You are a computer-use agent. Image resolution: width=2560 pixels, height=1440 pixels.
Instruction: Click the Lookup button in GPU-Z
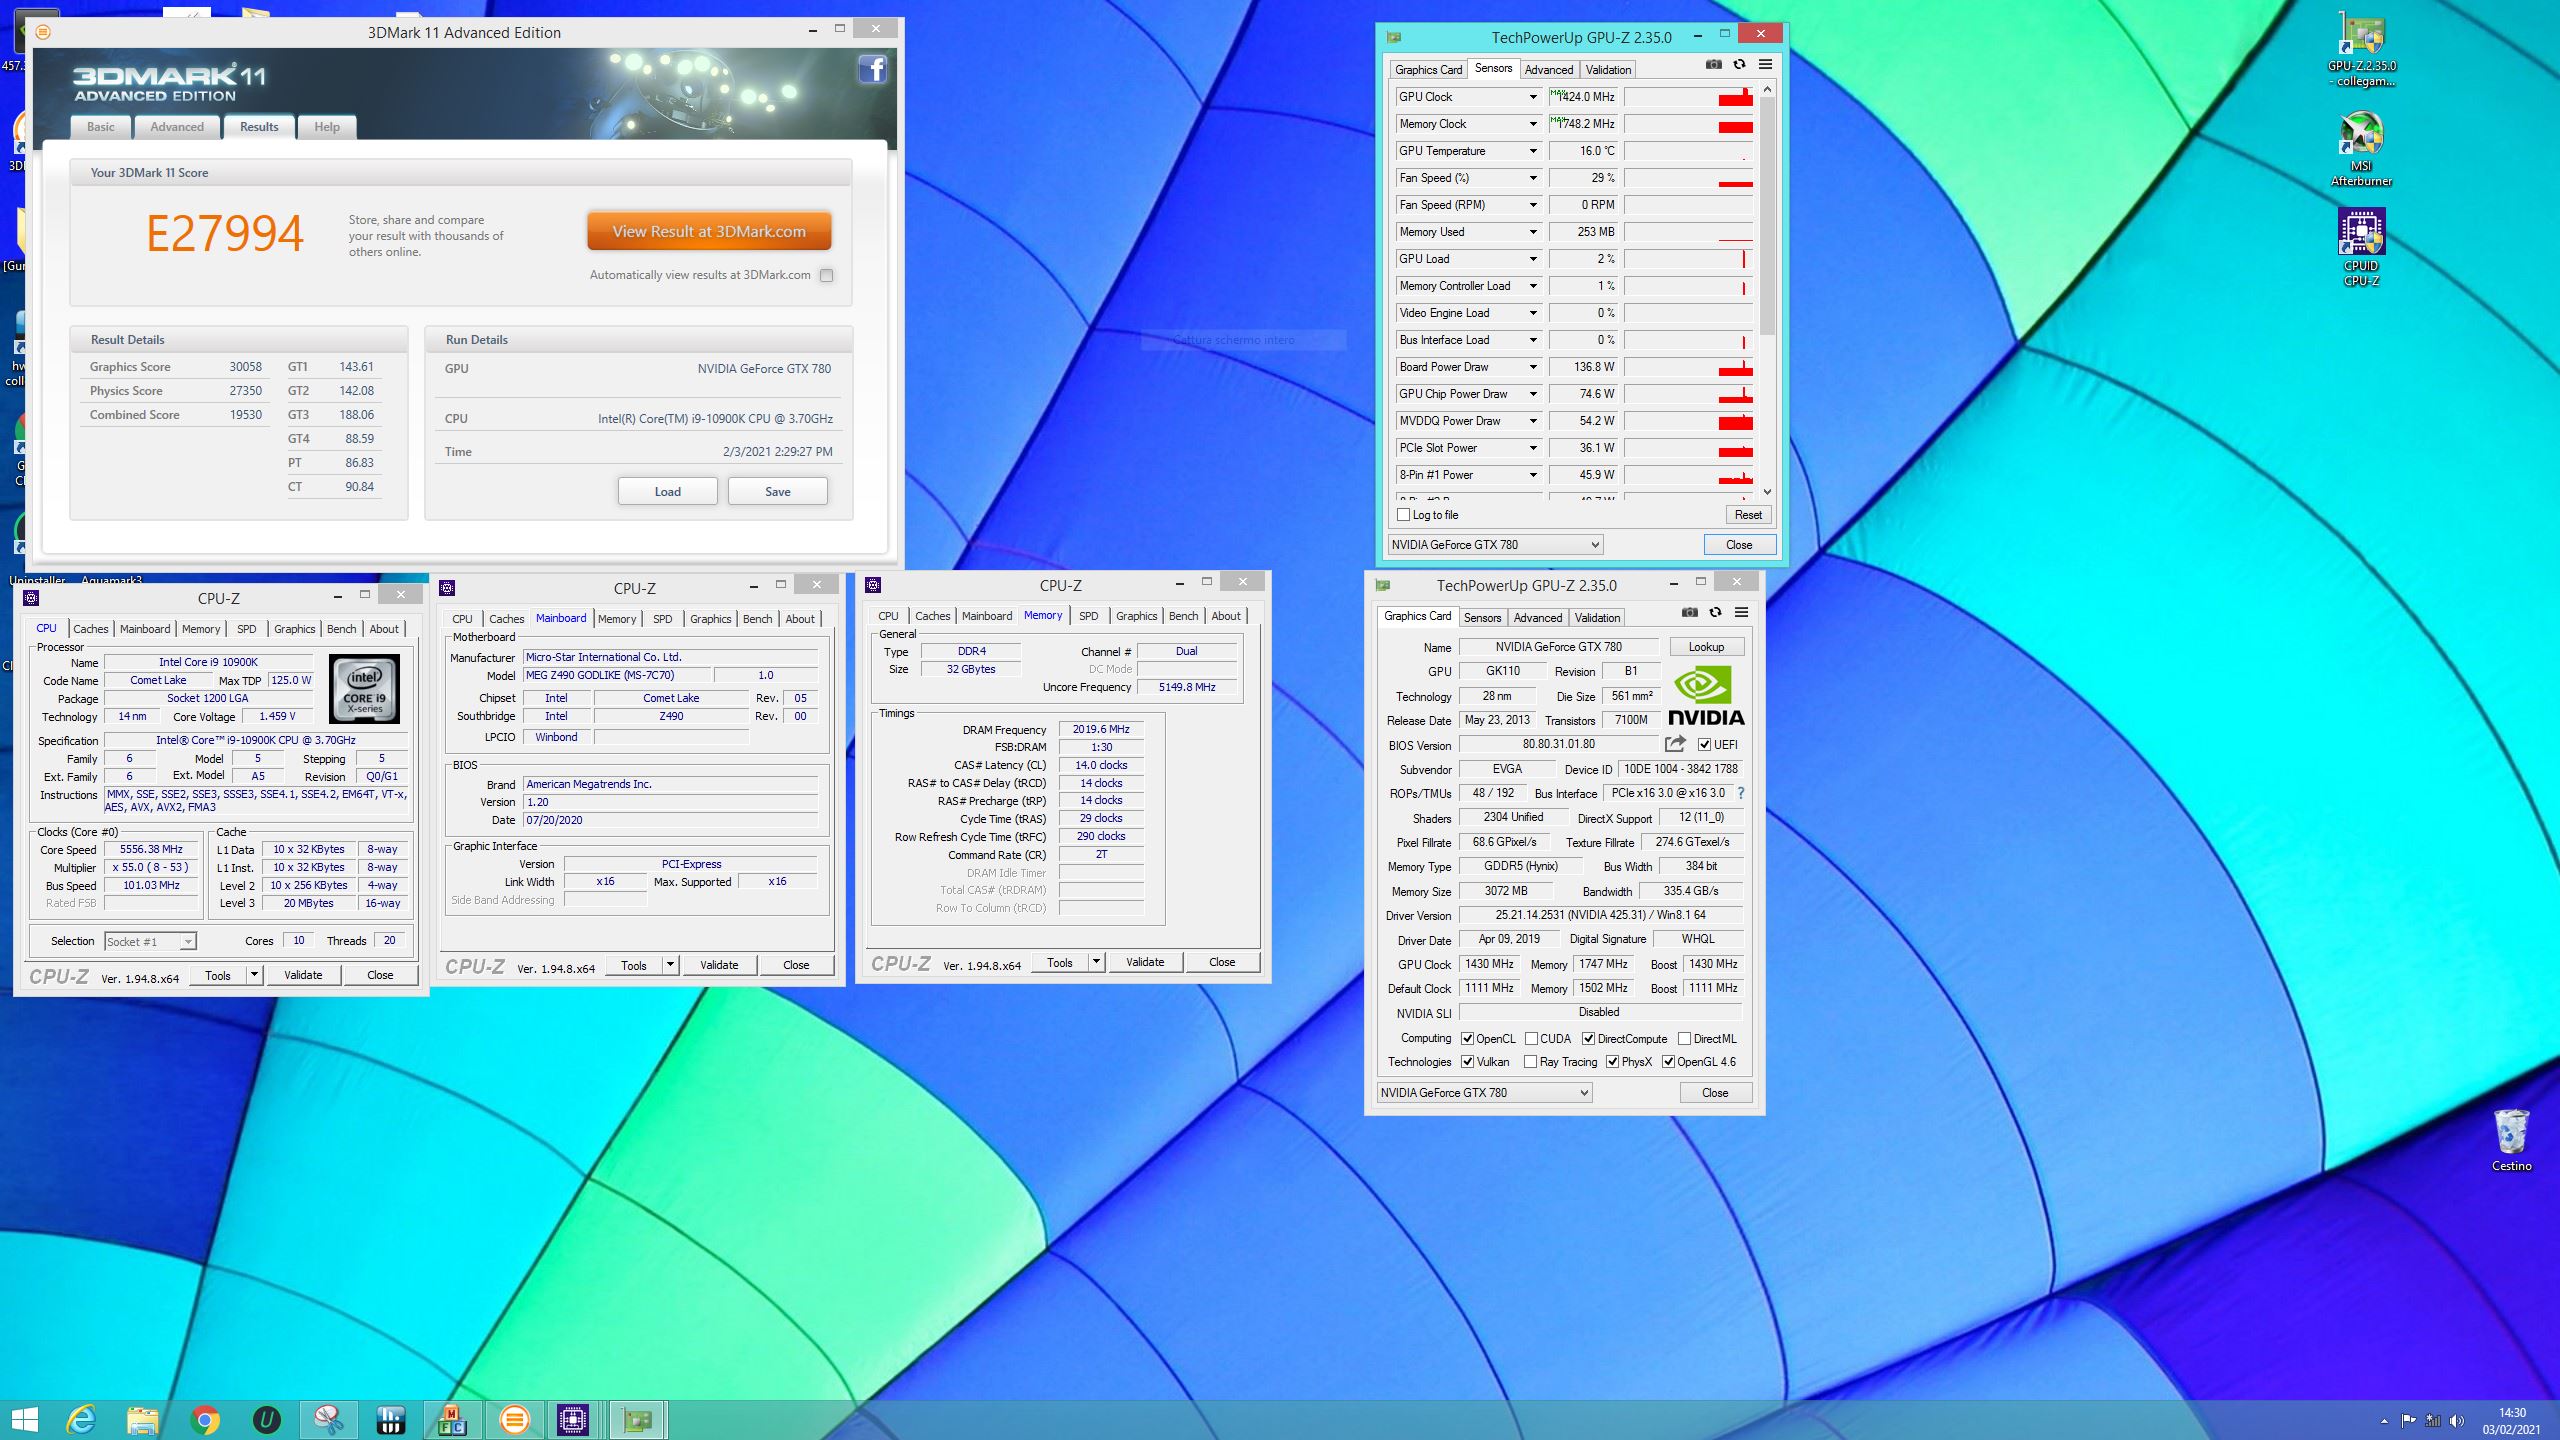[x=1706, y=647]
